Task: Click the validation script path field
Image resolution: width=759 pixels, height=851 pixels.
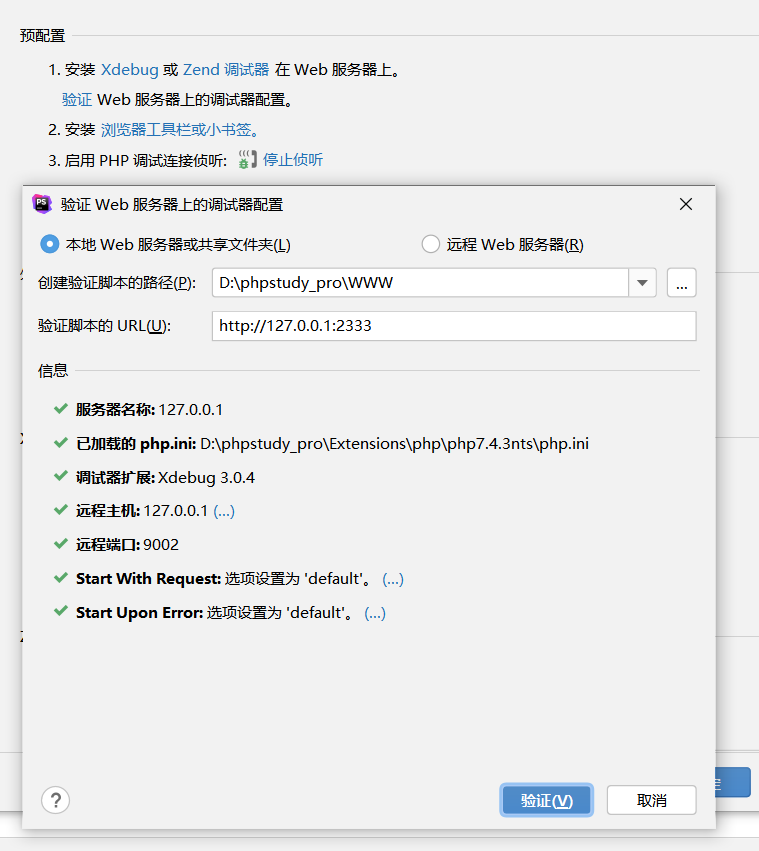Action: pyautogui.click(x=420, y=282)
